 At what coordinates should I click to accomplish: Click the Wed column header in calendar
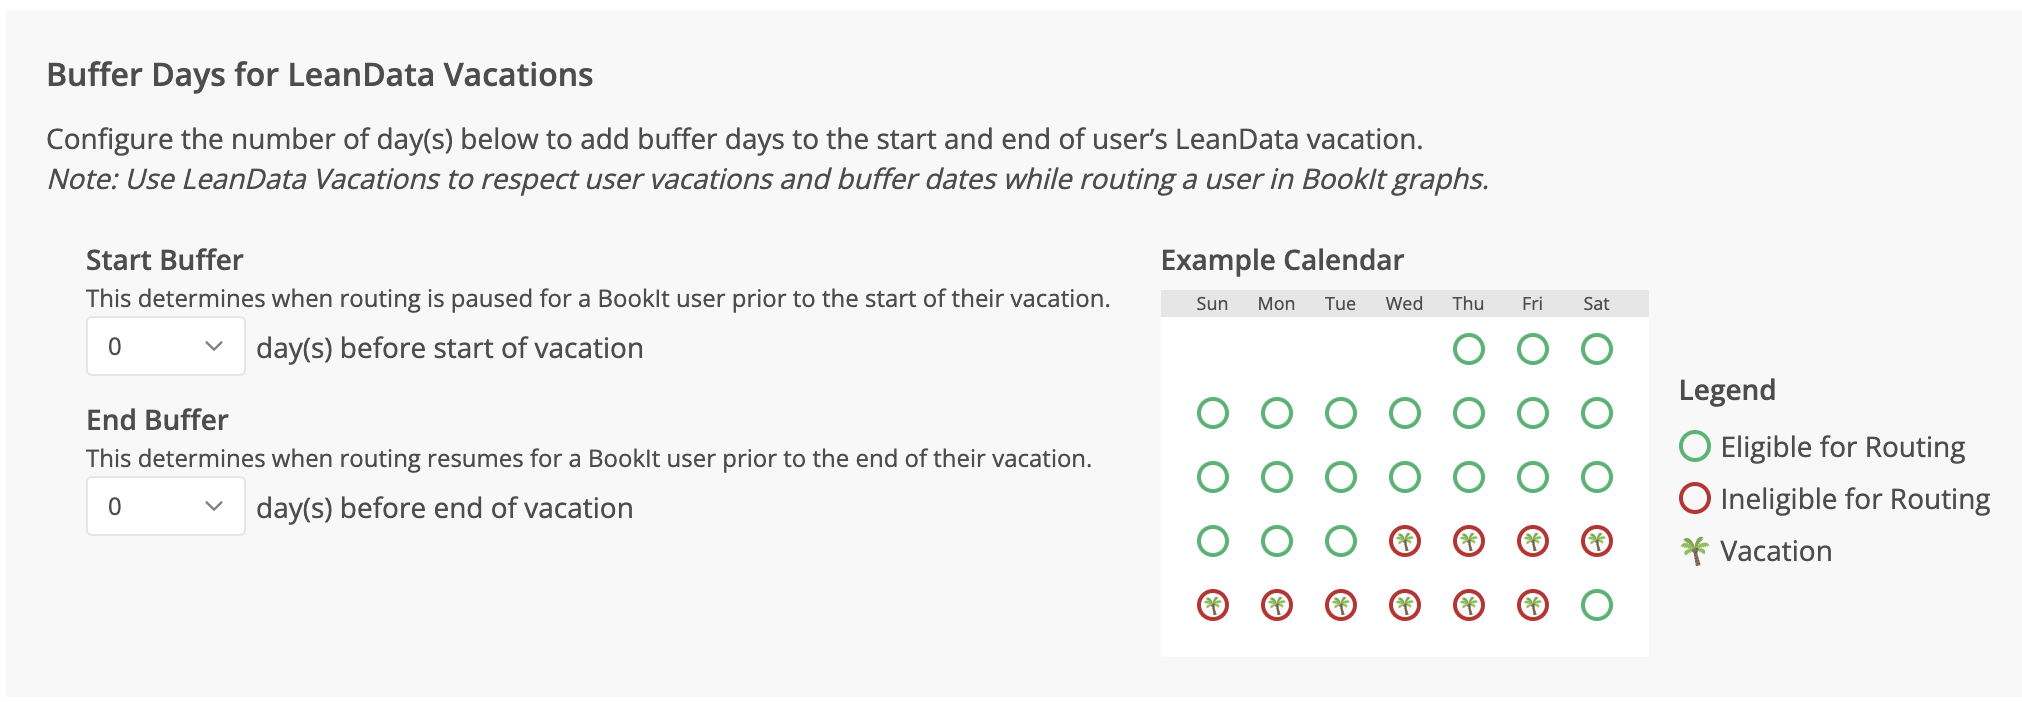(x=1404, y=304)
